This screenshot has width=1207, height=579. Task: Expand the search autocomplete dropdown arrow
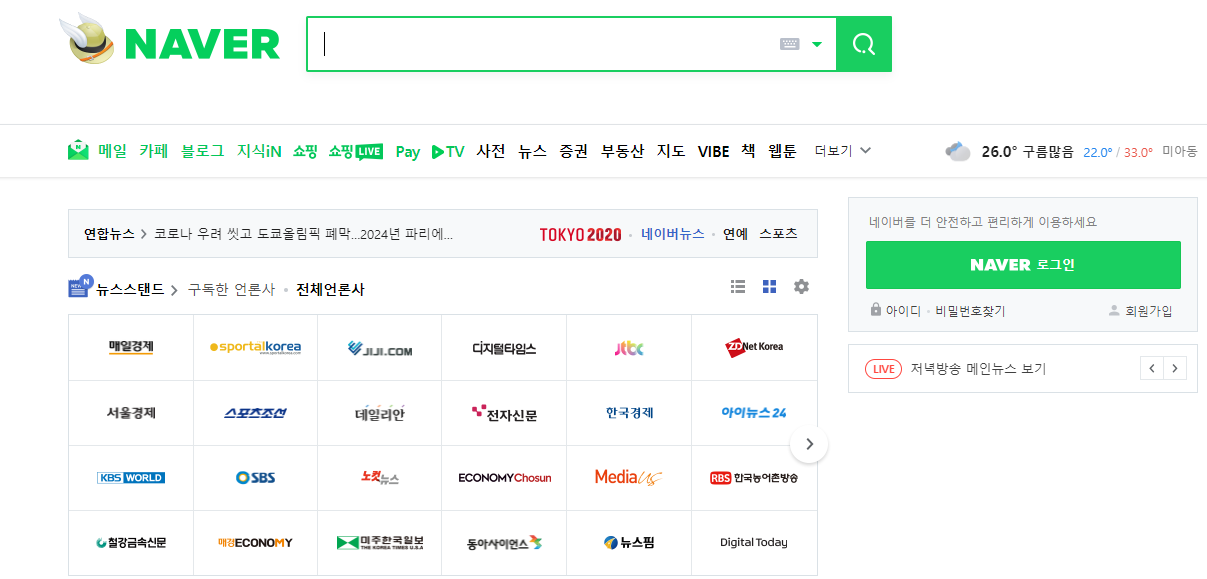click(817, 44)
